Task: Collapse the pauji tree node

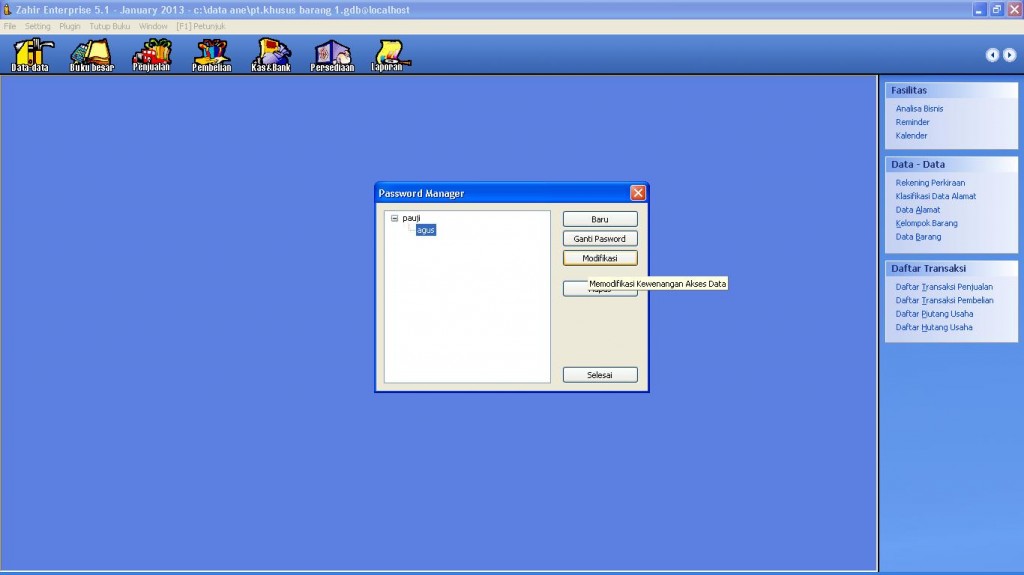Action: coord(394,218)
